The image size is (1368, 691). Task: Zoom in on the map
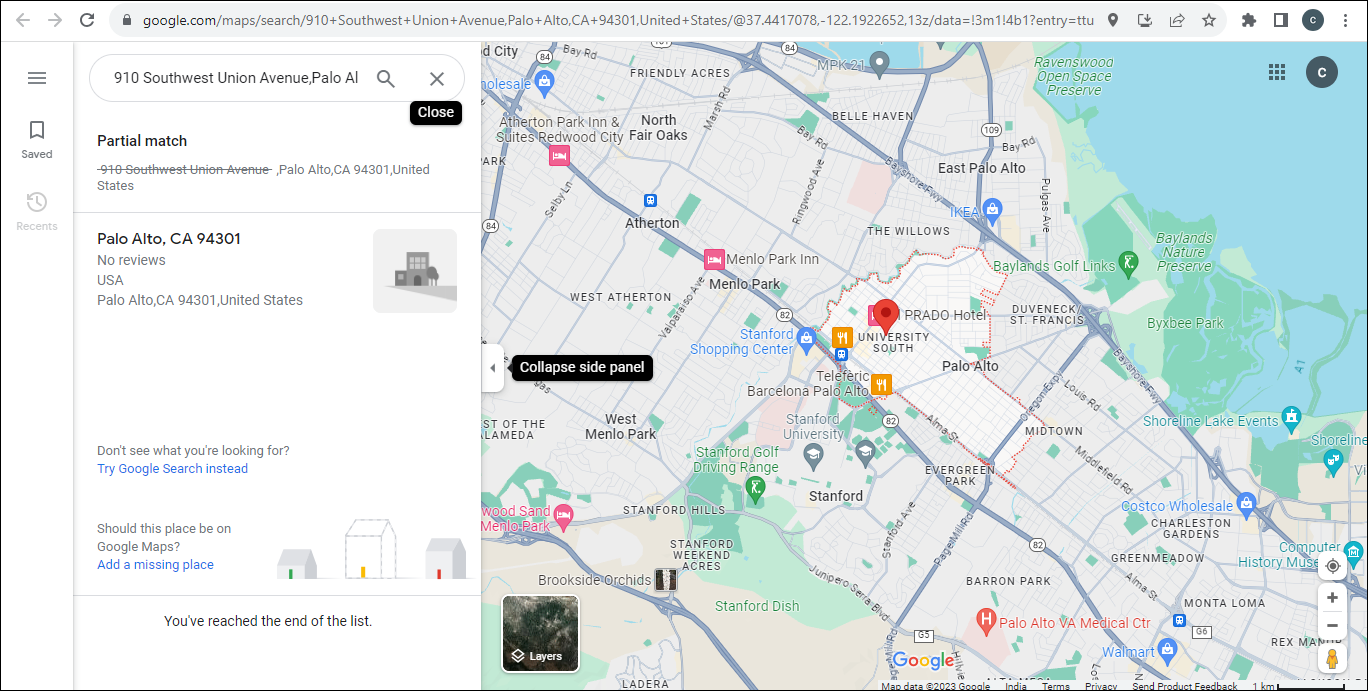tap(1332, 598)
